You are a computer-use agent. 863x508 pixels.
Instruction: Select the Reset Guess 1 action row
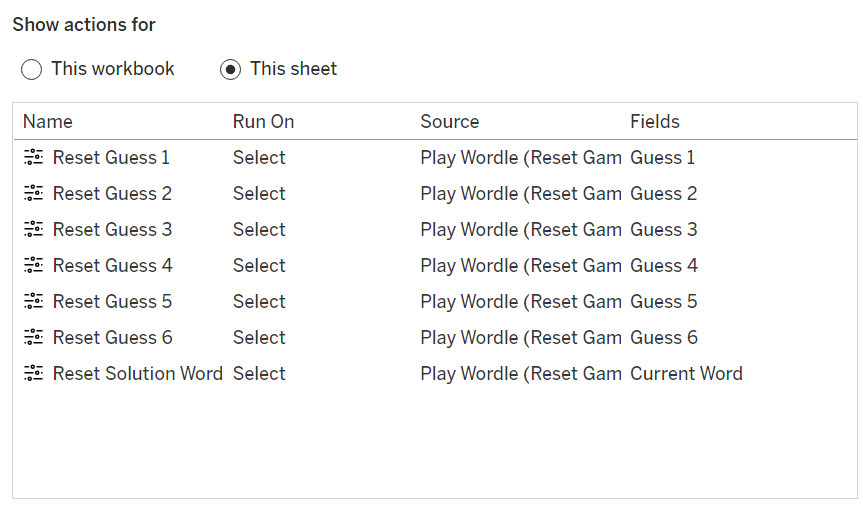tap(111, 157)
